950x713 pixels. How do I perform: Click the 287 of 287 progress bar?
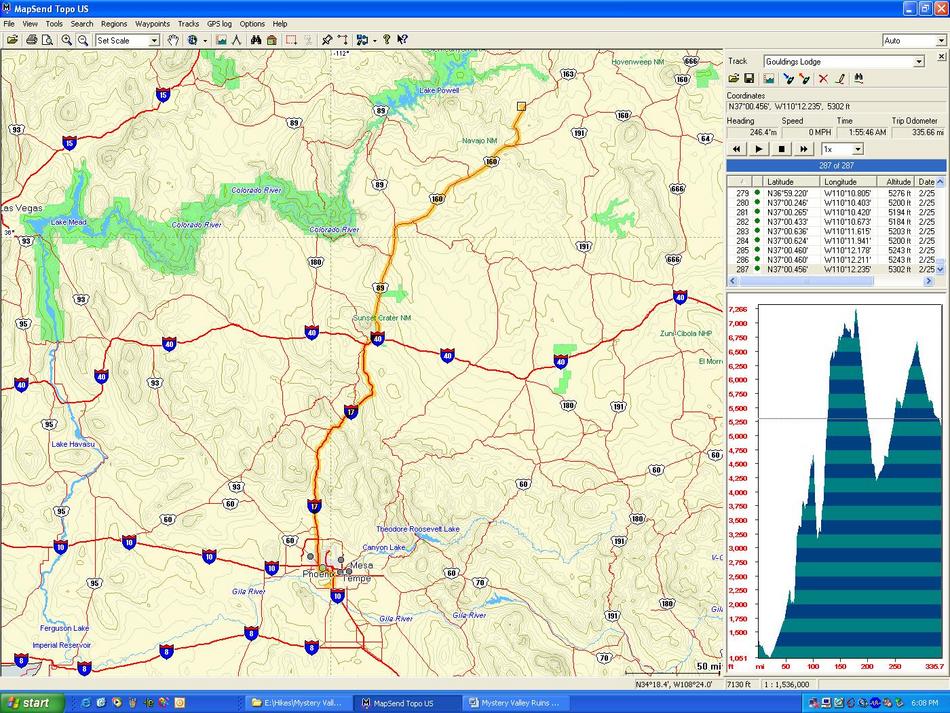(x=836, y=165)
